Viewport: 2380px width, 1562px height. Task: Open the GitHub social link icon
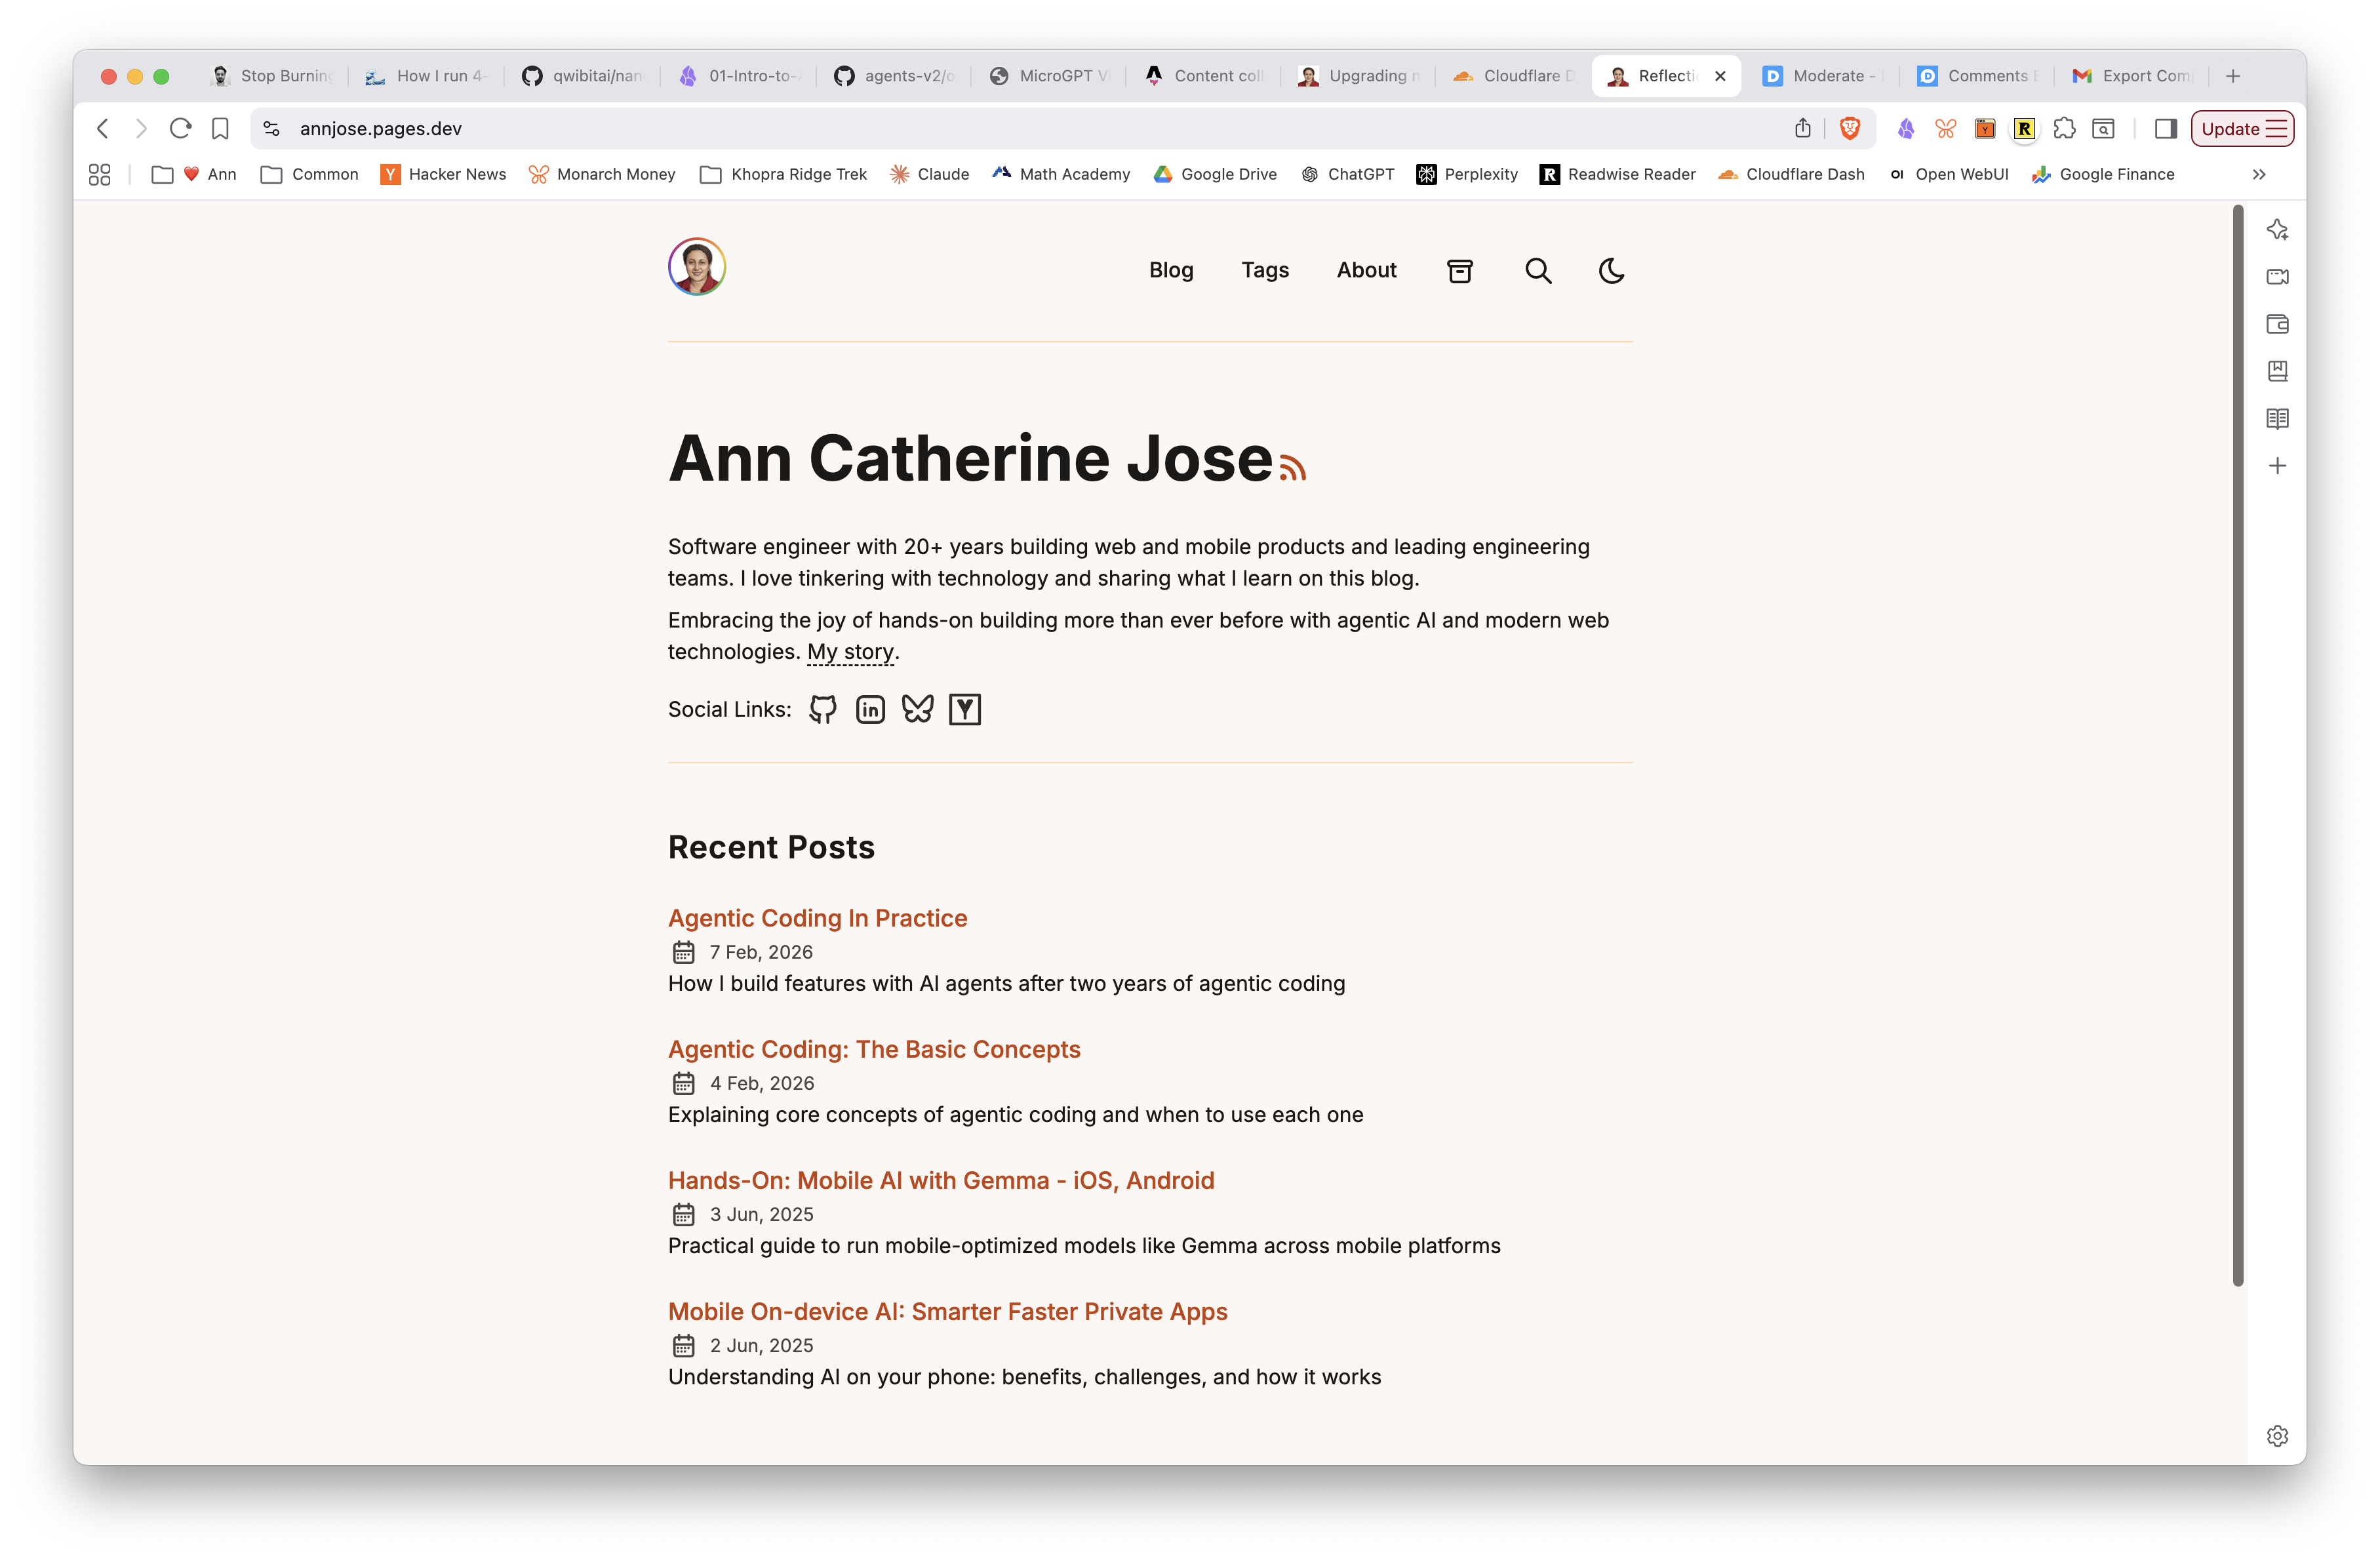[822, 710]
